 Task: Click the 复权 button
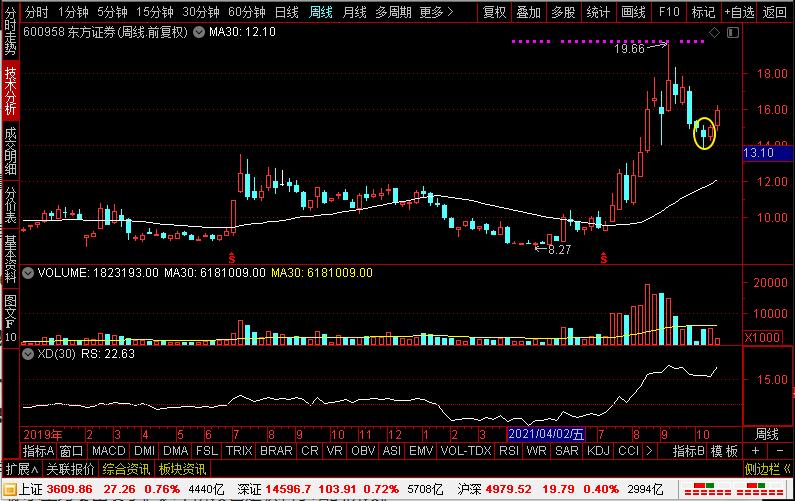click(494, 12)
